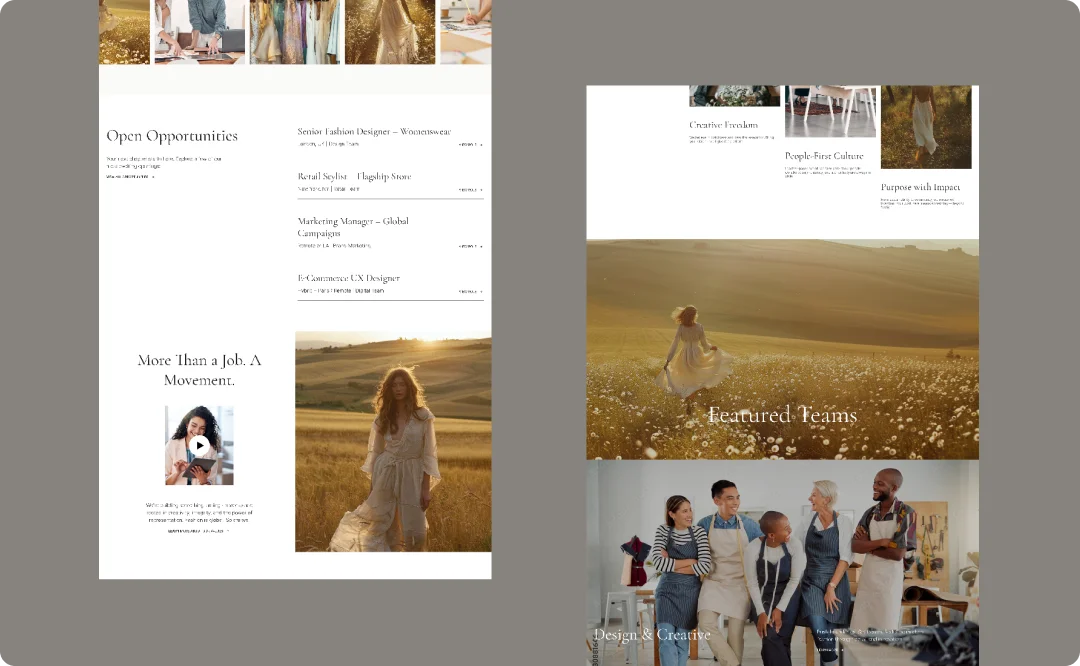Open the Design & Creative team card

pyautogui.click(x=652, y=635)
